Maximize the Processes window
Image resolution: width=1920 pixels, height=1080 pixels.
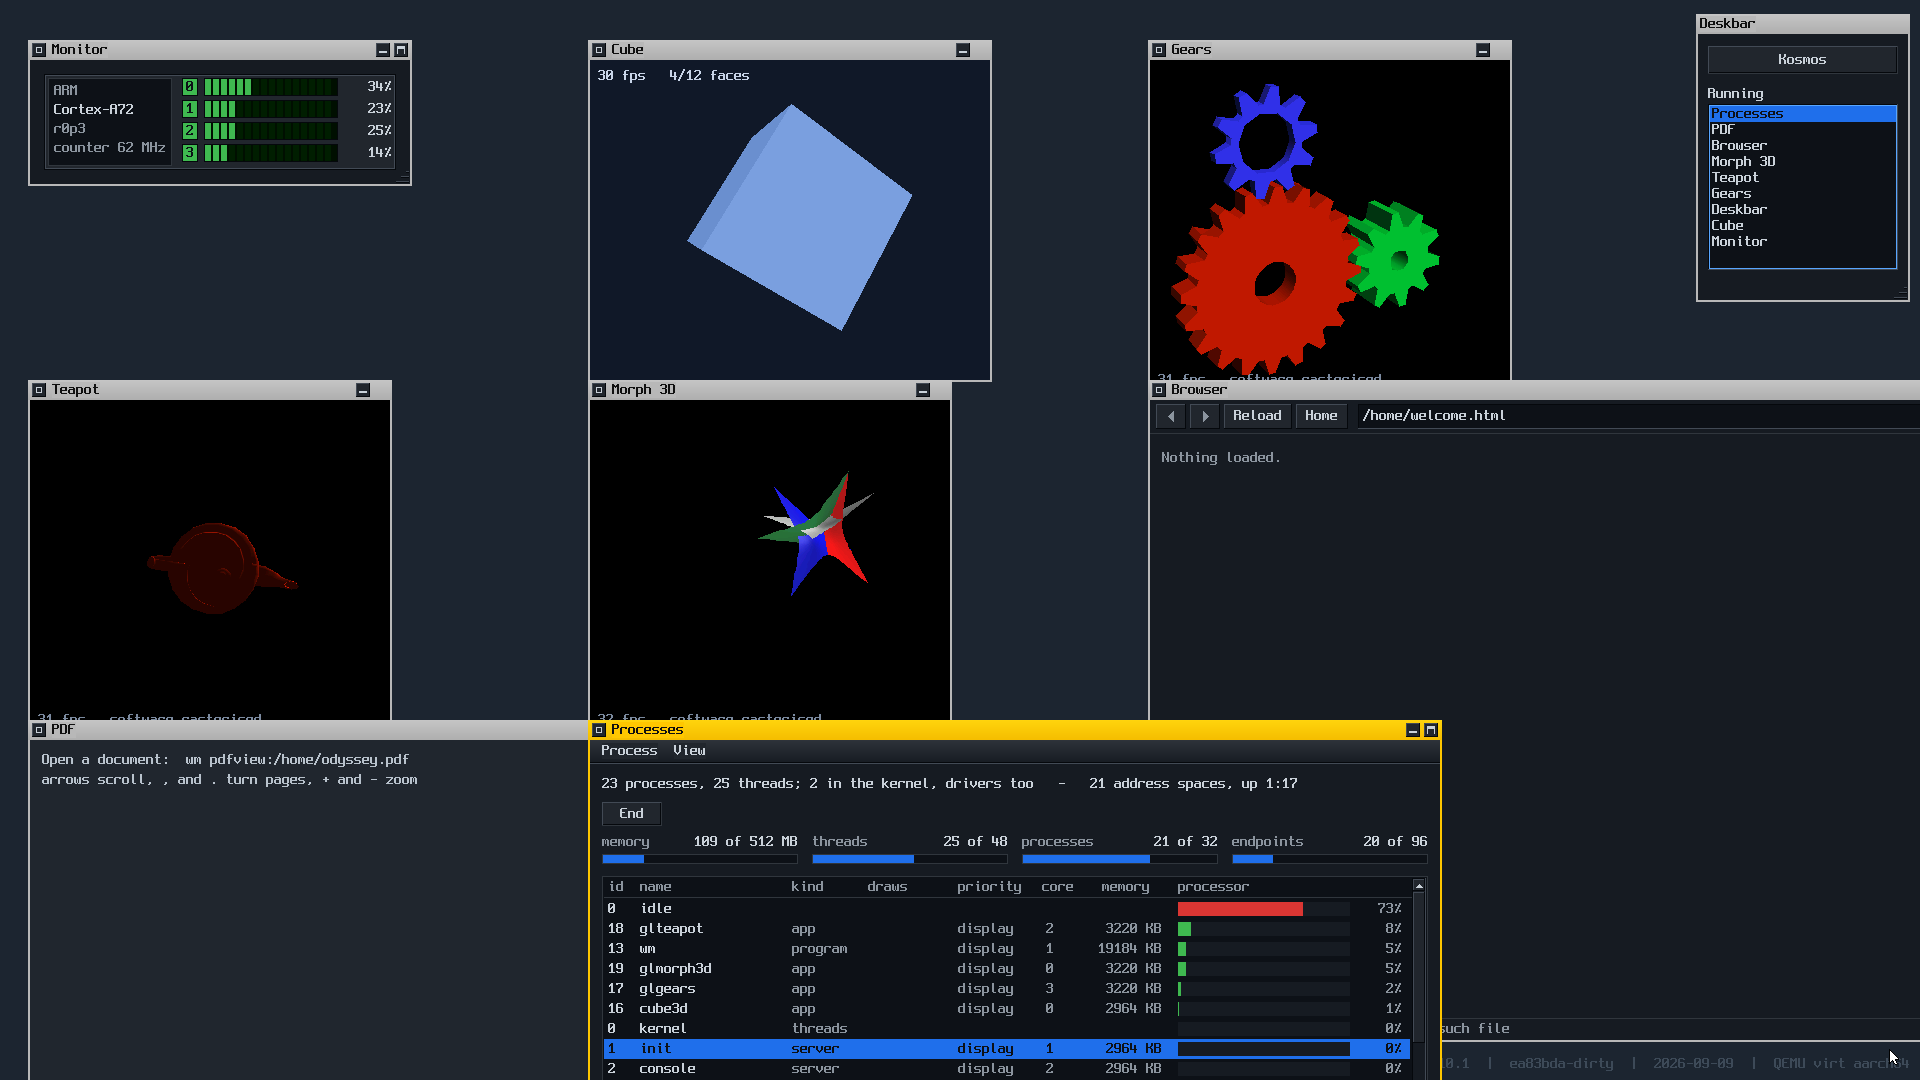pos(1431,730)
